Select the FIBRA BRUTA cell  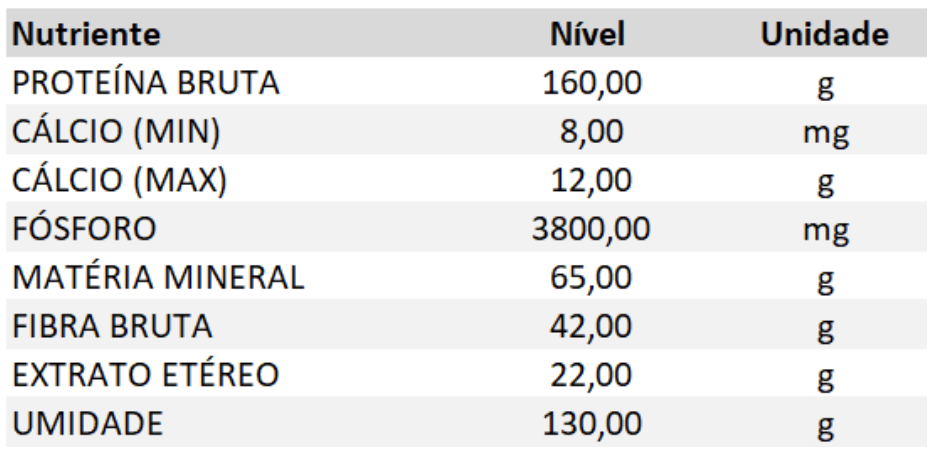115,327
